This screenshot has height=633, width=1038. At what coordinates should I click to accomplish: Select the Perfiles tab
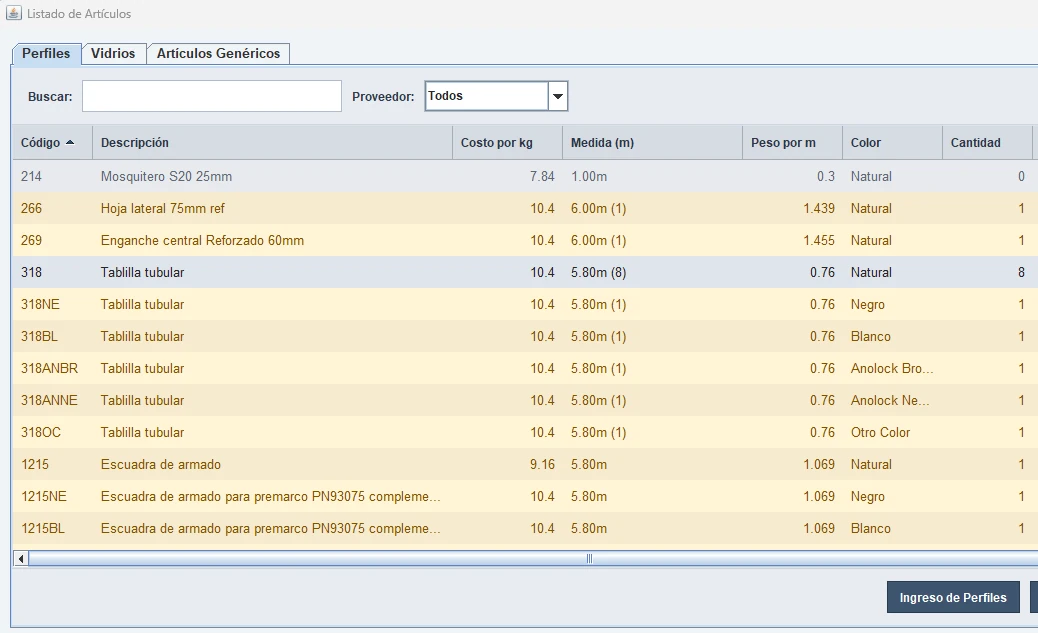[x=46, y=54]
